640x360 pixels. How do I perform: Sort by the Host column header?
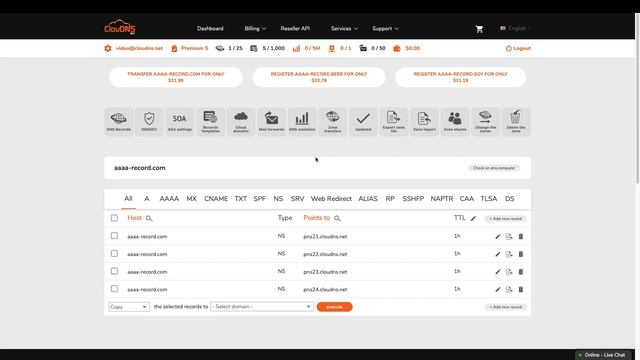(134, 218)
